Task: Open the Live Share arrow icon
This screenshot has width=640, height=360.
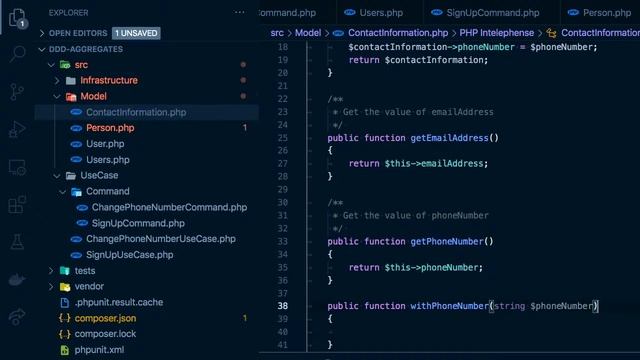Action: 17,317
